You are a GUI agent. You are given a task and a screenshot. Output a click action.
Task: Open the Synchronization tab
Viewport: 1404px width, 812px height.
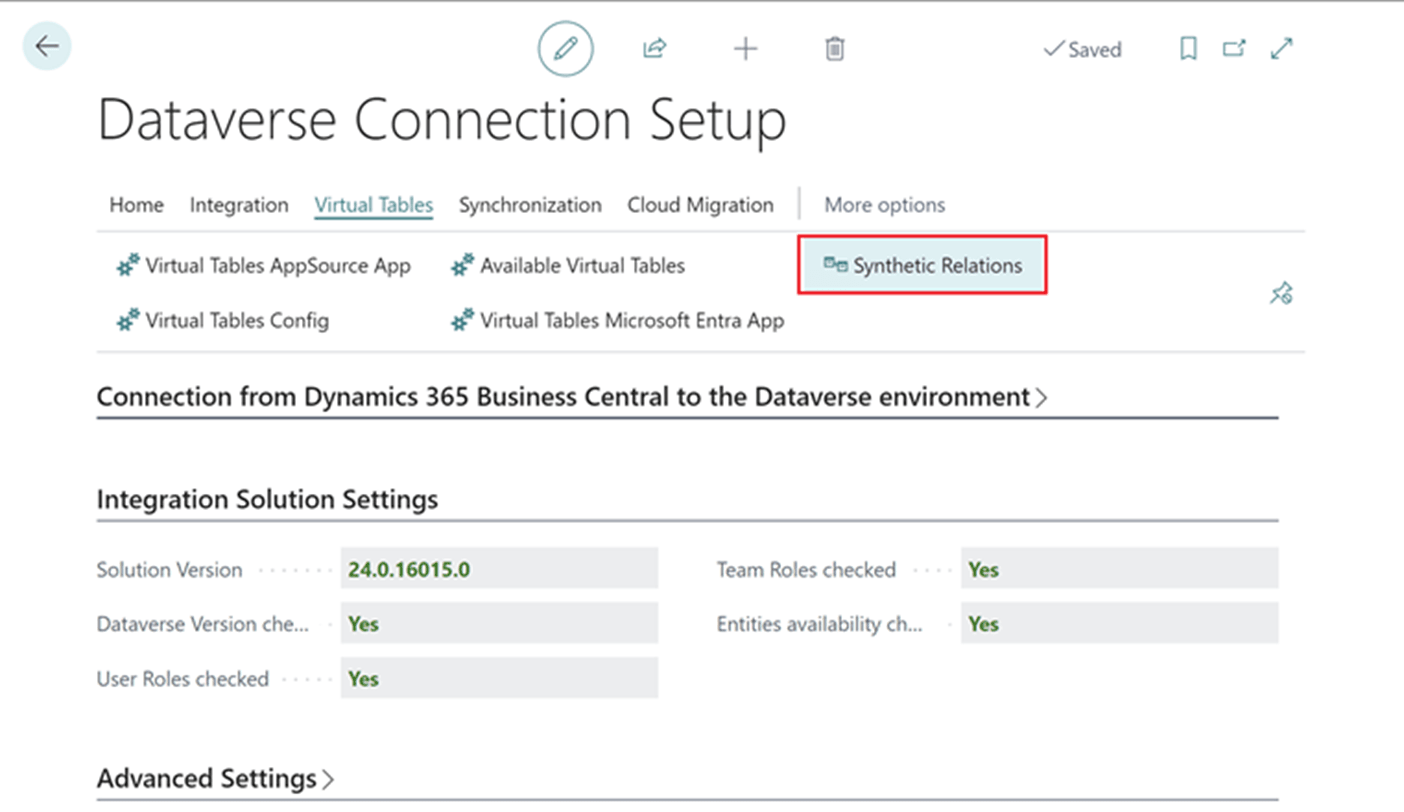pyautogui.click(x=530, y=205)
